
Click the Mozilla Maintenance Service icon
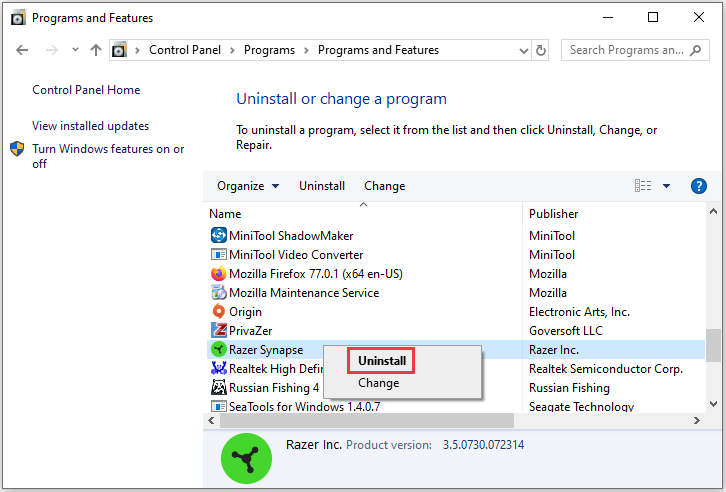[x=219, y=293]
